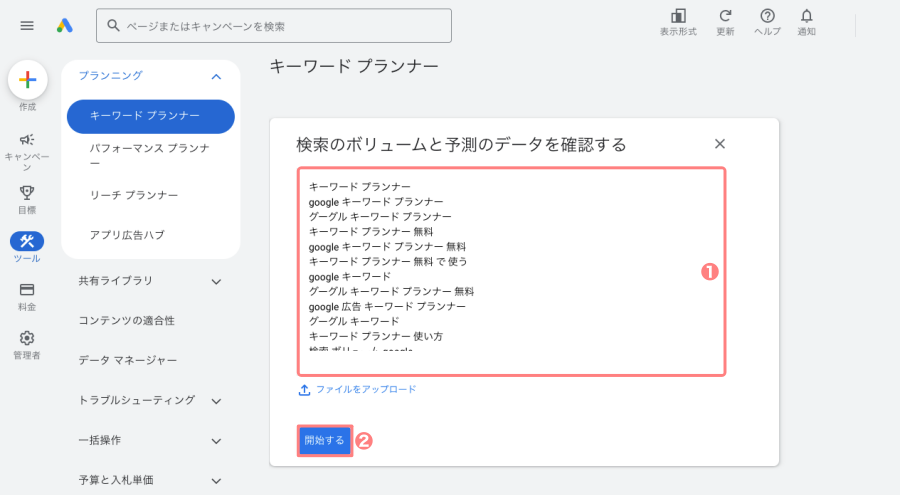The width and height of the screenshot is (900, 495).
Task: Expand 共有ライブラリ chevron
Action: (216, 281)
